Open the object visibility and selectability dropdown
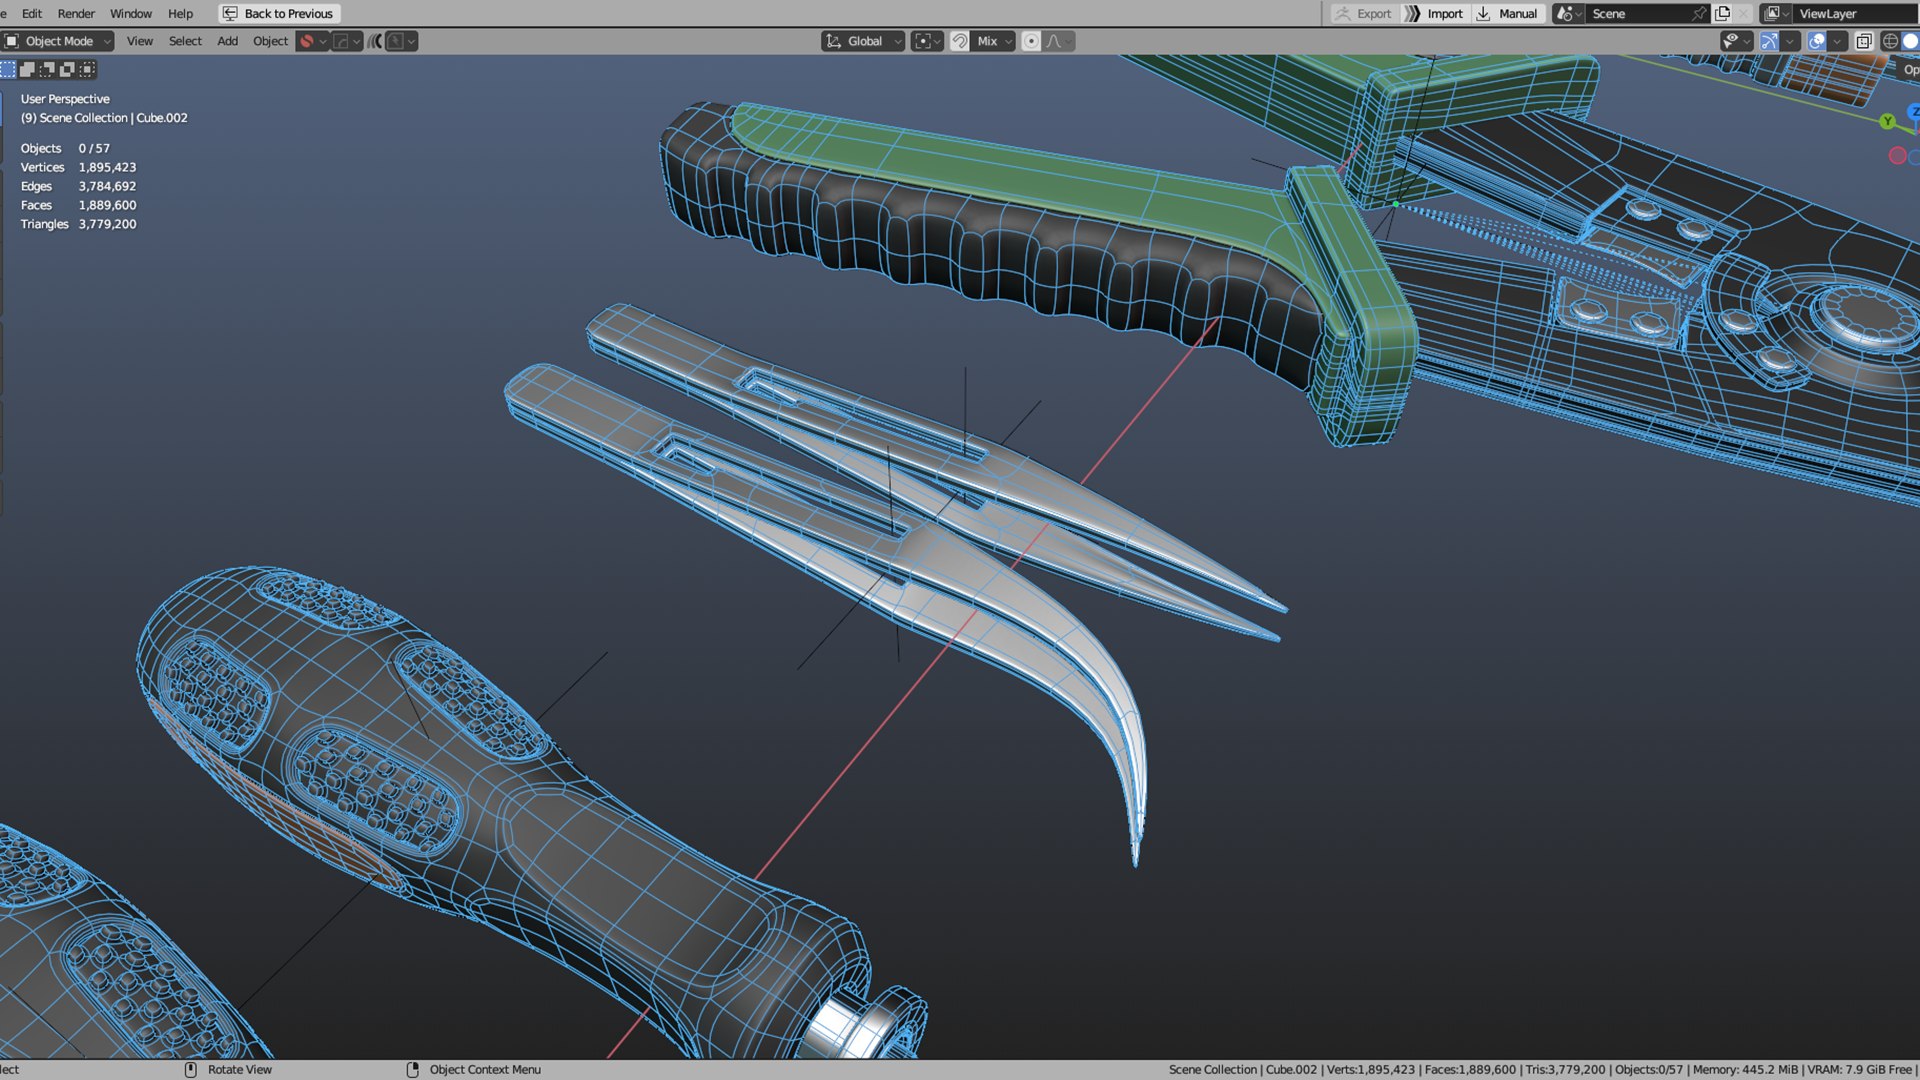1920x1080 pixels. tap(1737, 41)
